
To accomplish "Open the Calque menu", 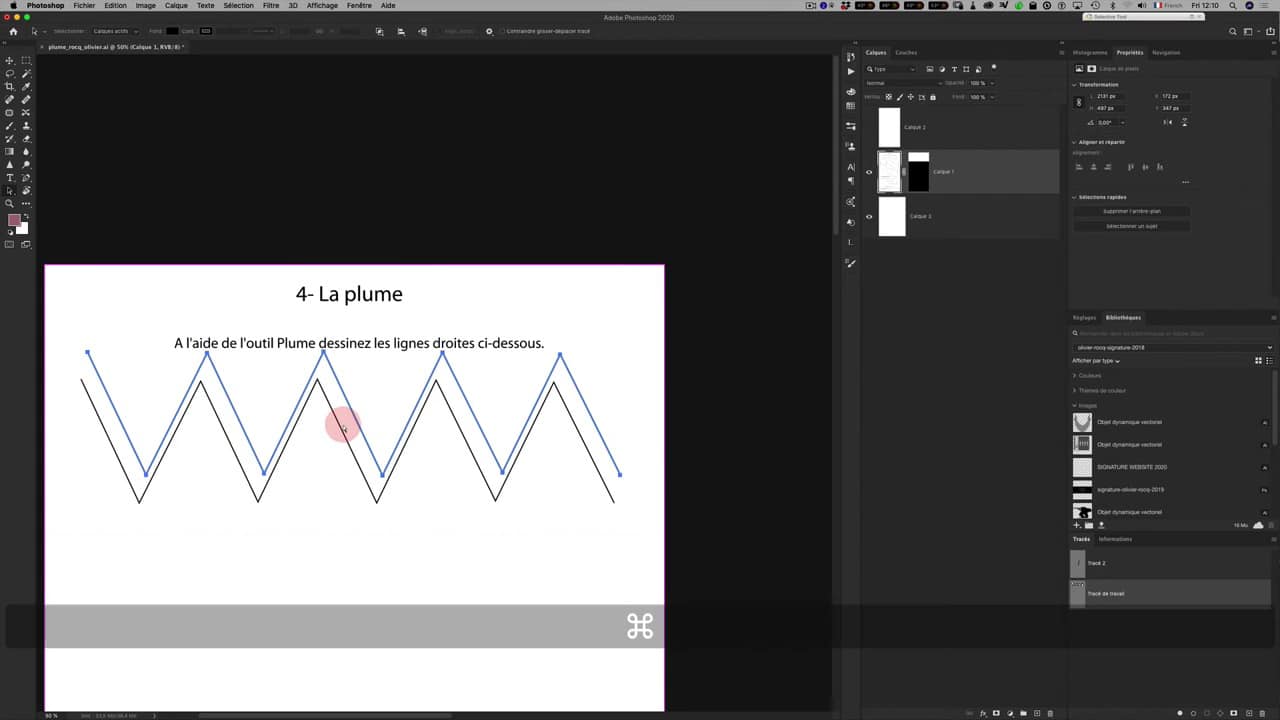I will click(x=176, y=5).
